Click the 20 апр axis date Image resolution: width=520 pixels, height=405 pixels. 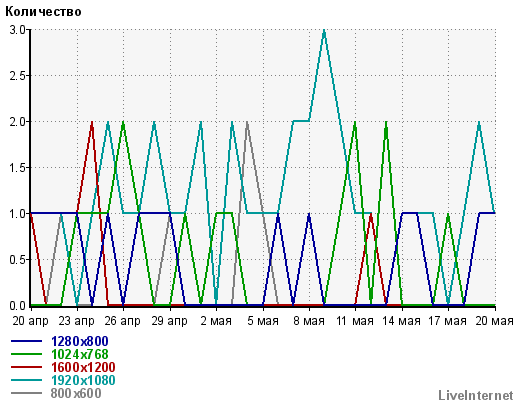[30, 321]
